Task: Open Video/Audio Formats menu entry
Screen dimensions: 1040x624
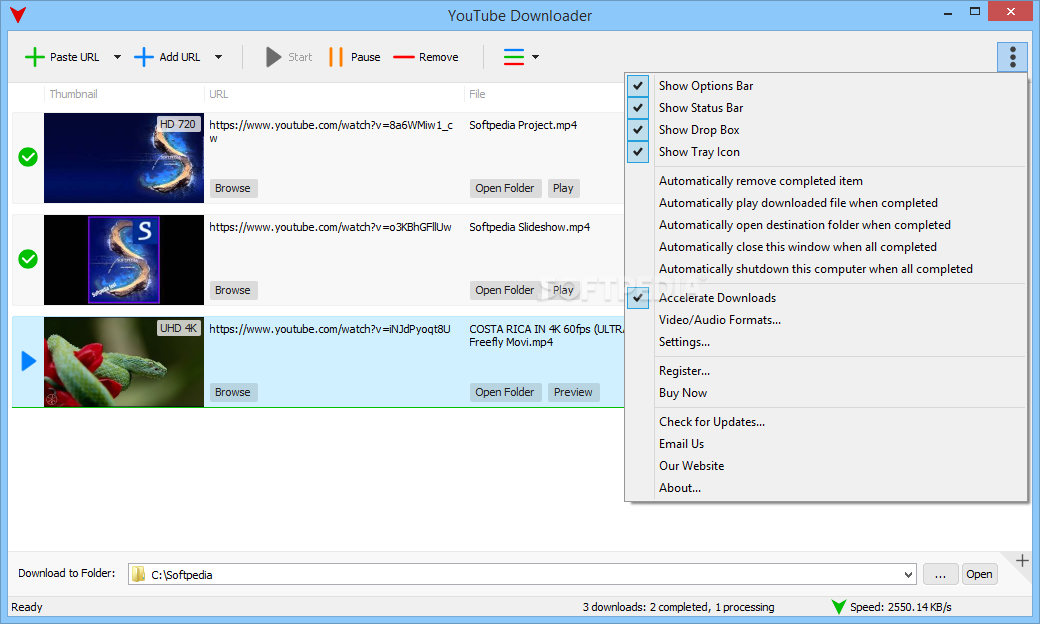Action: coord(826,320)
